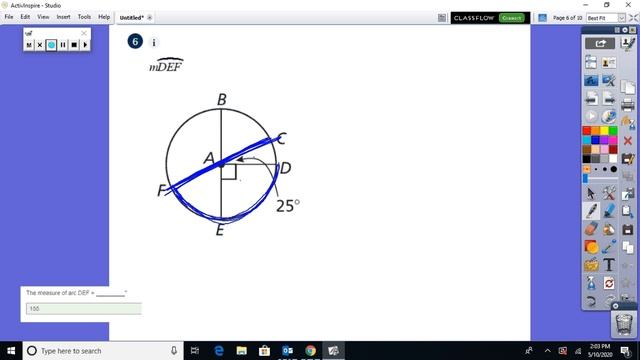
Task: Select the Text tool T
Action: tap(609, 265)
